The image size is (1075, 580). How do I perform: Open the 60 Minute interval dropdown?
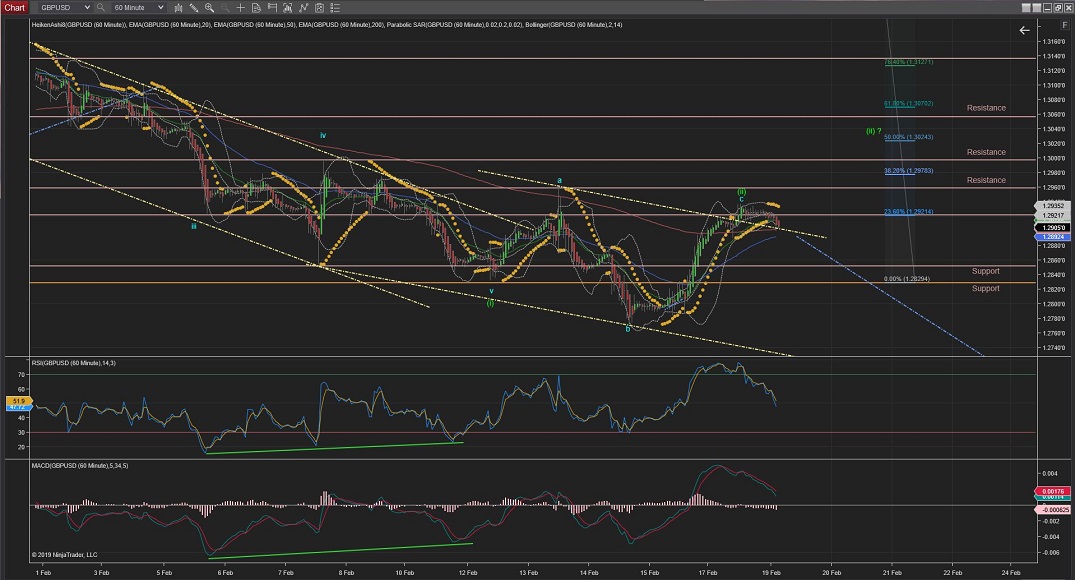tap(138, 8)
